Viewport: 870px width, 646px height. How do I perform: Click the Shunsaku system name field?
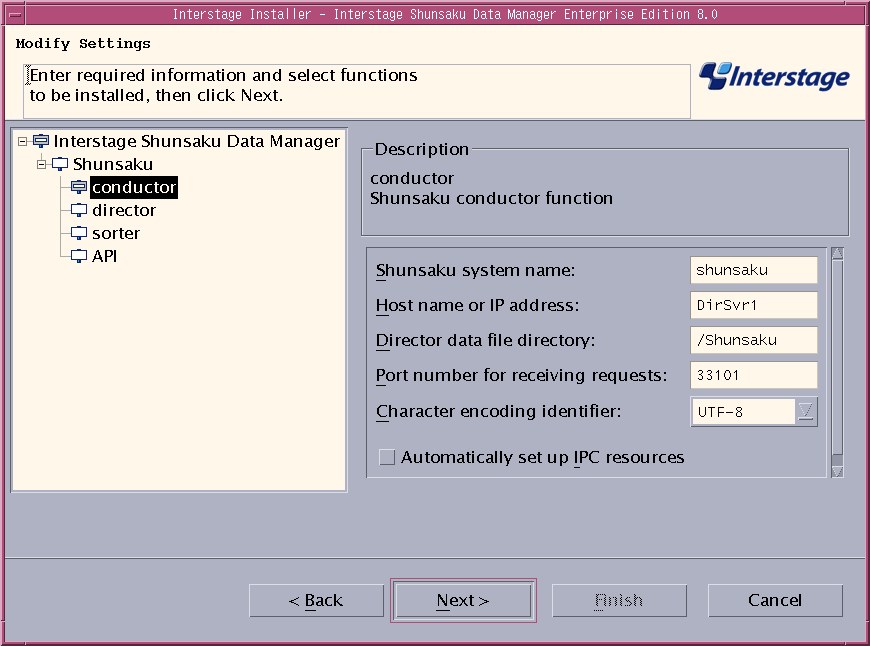pos(753,270)
